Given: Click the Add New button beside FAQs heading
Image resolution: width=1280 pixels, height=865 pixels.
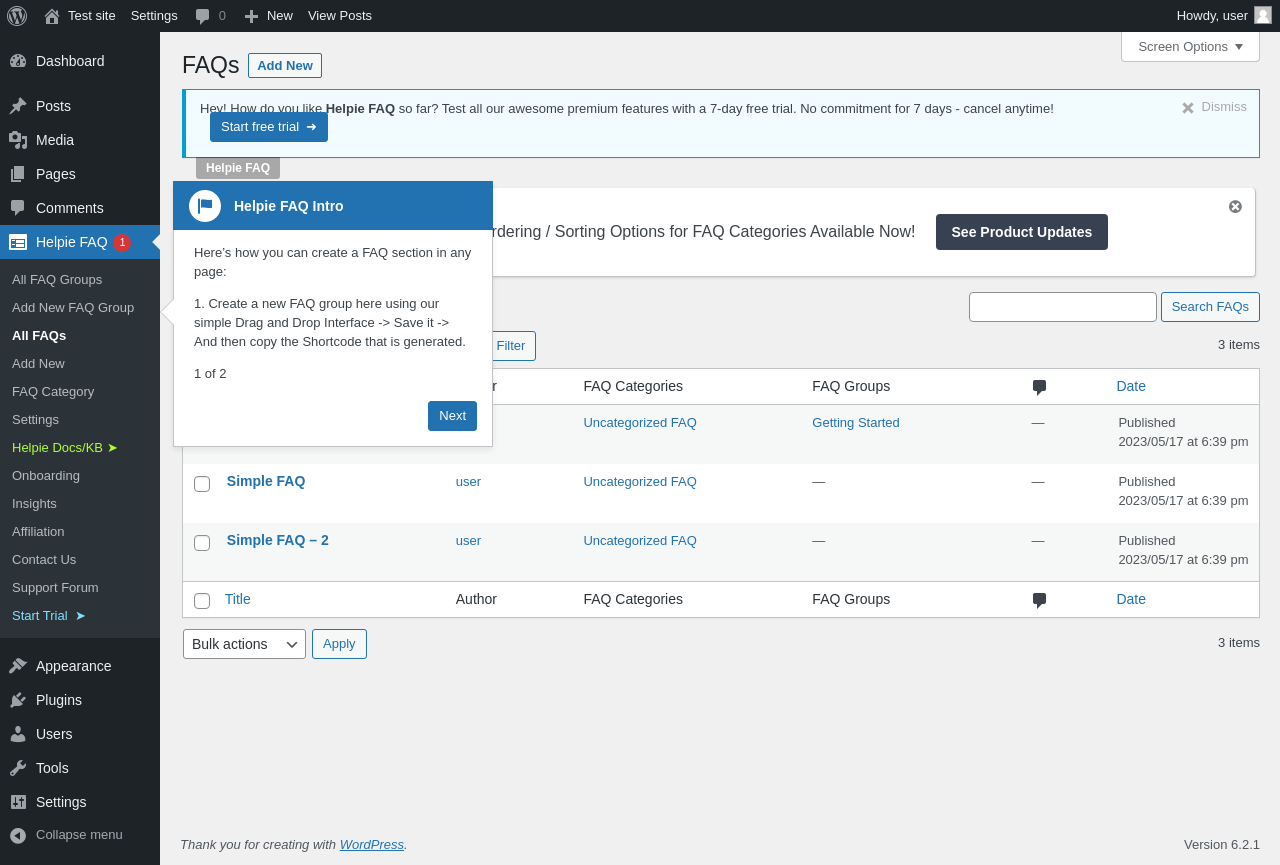Looking at the screenshot, I should click(x=285, y=65).
